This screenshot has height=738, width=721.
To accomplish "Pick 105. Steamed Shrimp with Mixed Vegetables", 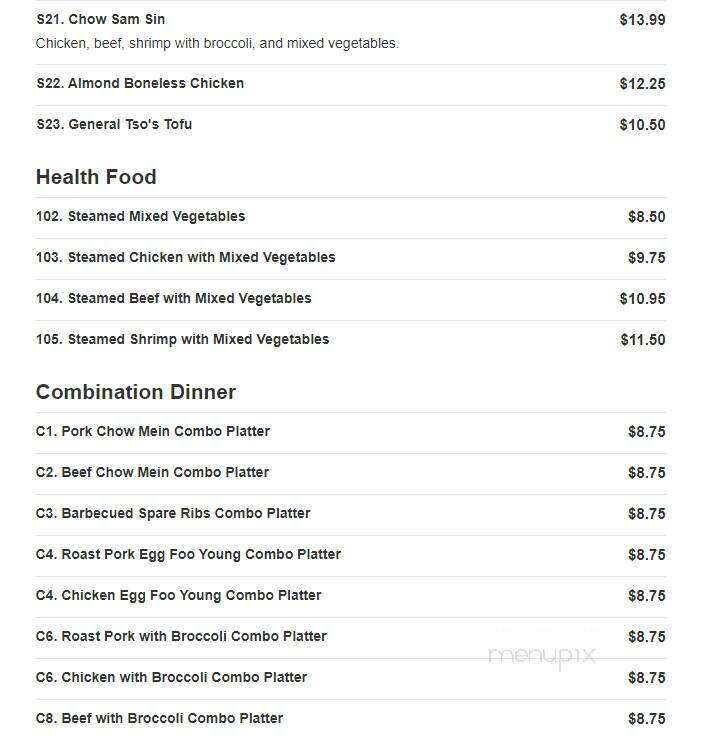I will 351,340.
